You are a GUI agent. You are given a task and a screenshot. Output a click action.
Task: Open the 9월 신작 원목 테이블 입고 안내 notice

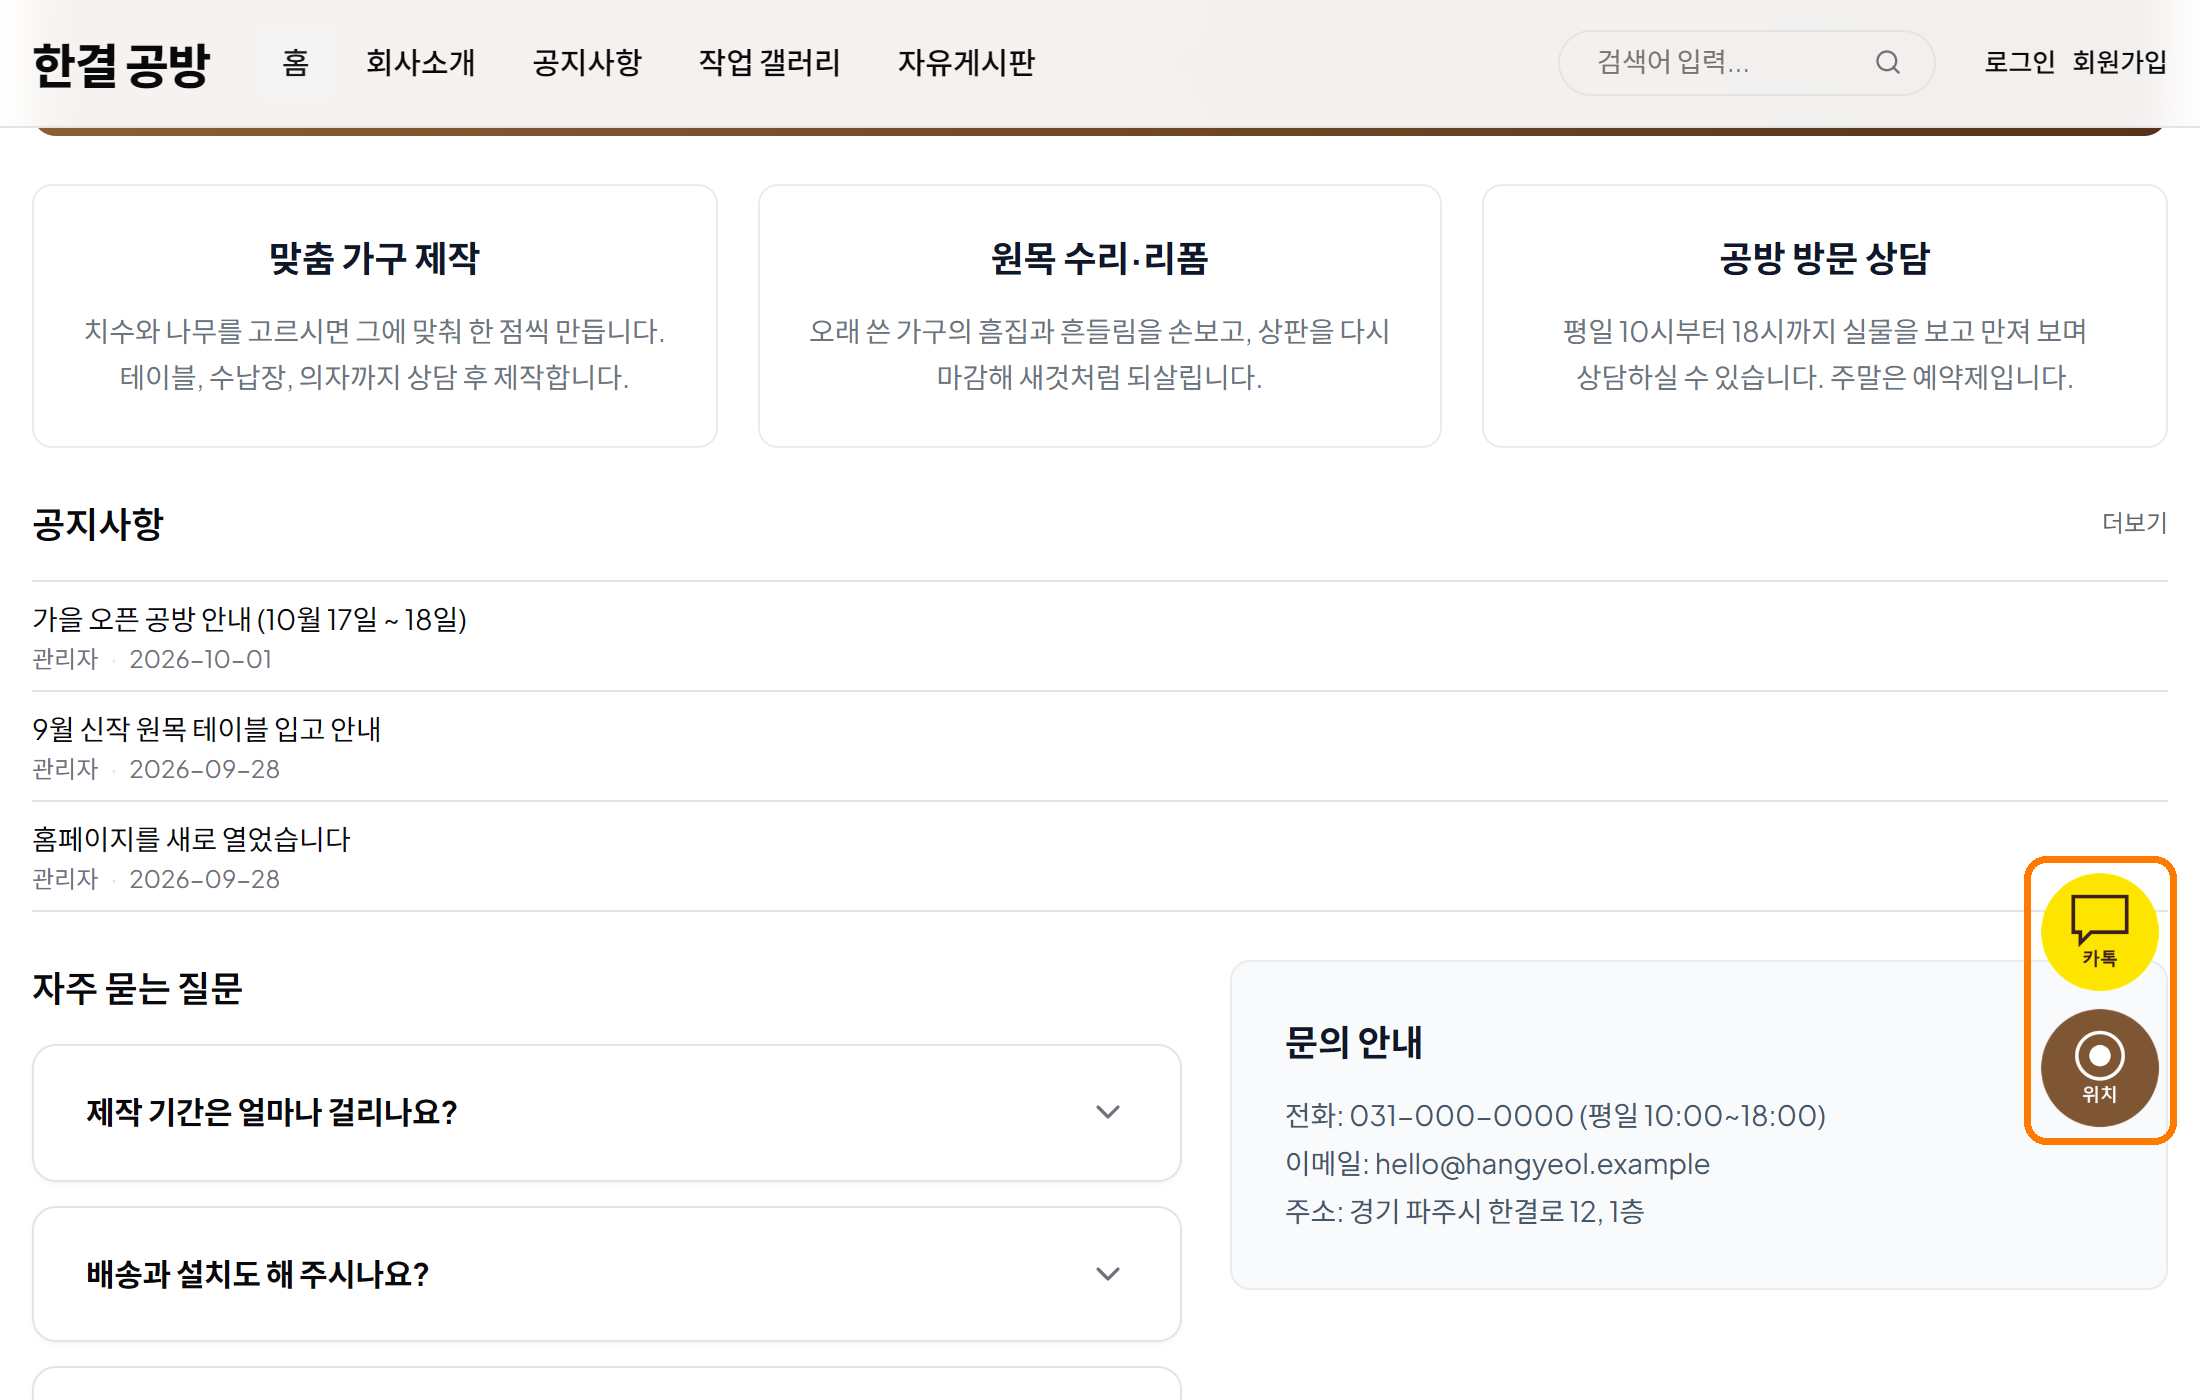click(x=206, y=730)
